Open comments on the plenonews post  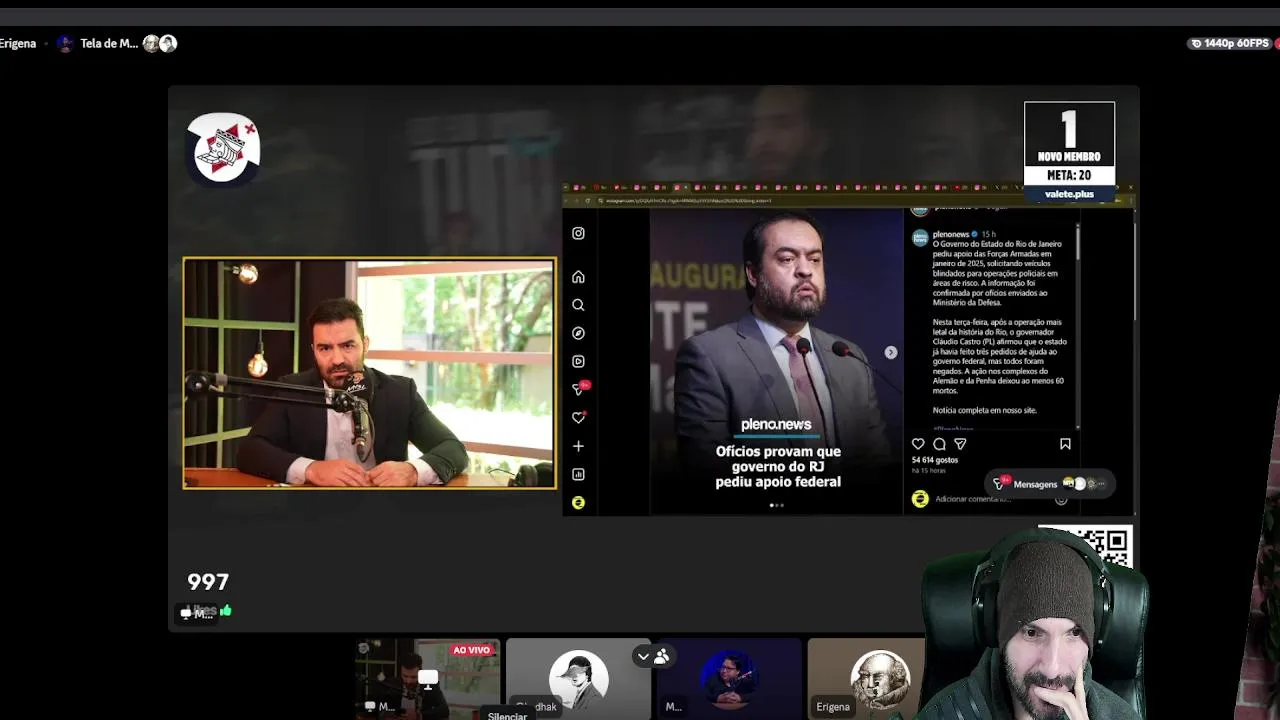(x=939, y=444)
